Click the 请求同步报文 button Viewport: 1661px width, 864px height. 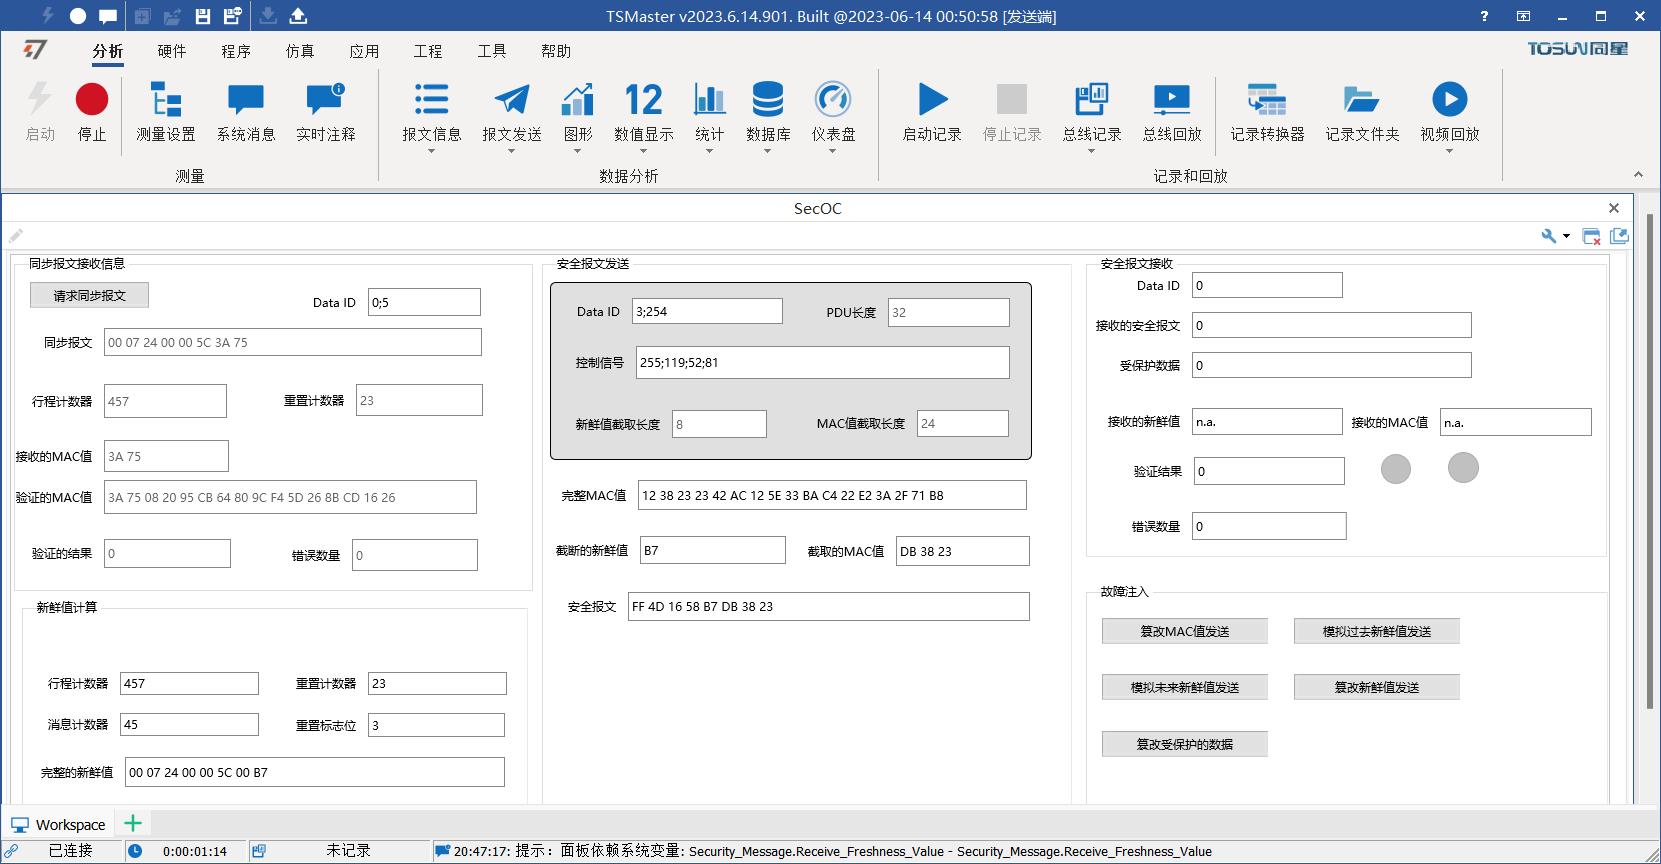pyautogui.click(x=90, y=295)
